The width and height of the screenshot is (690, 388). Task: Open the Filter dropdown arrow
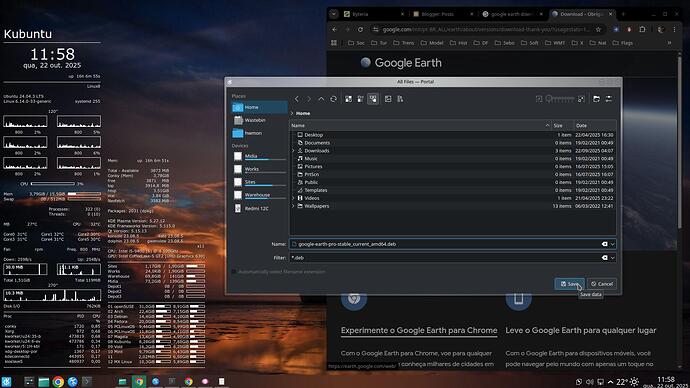(x=613, y=258)
